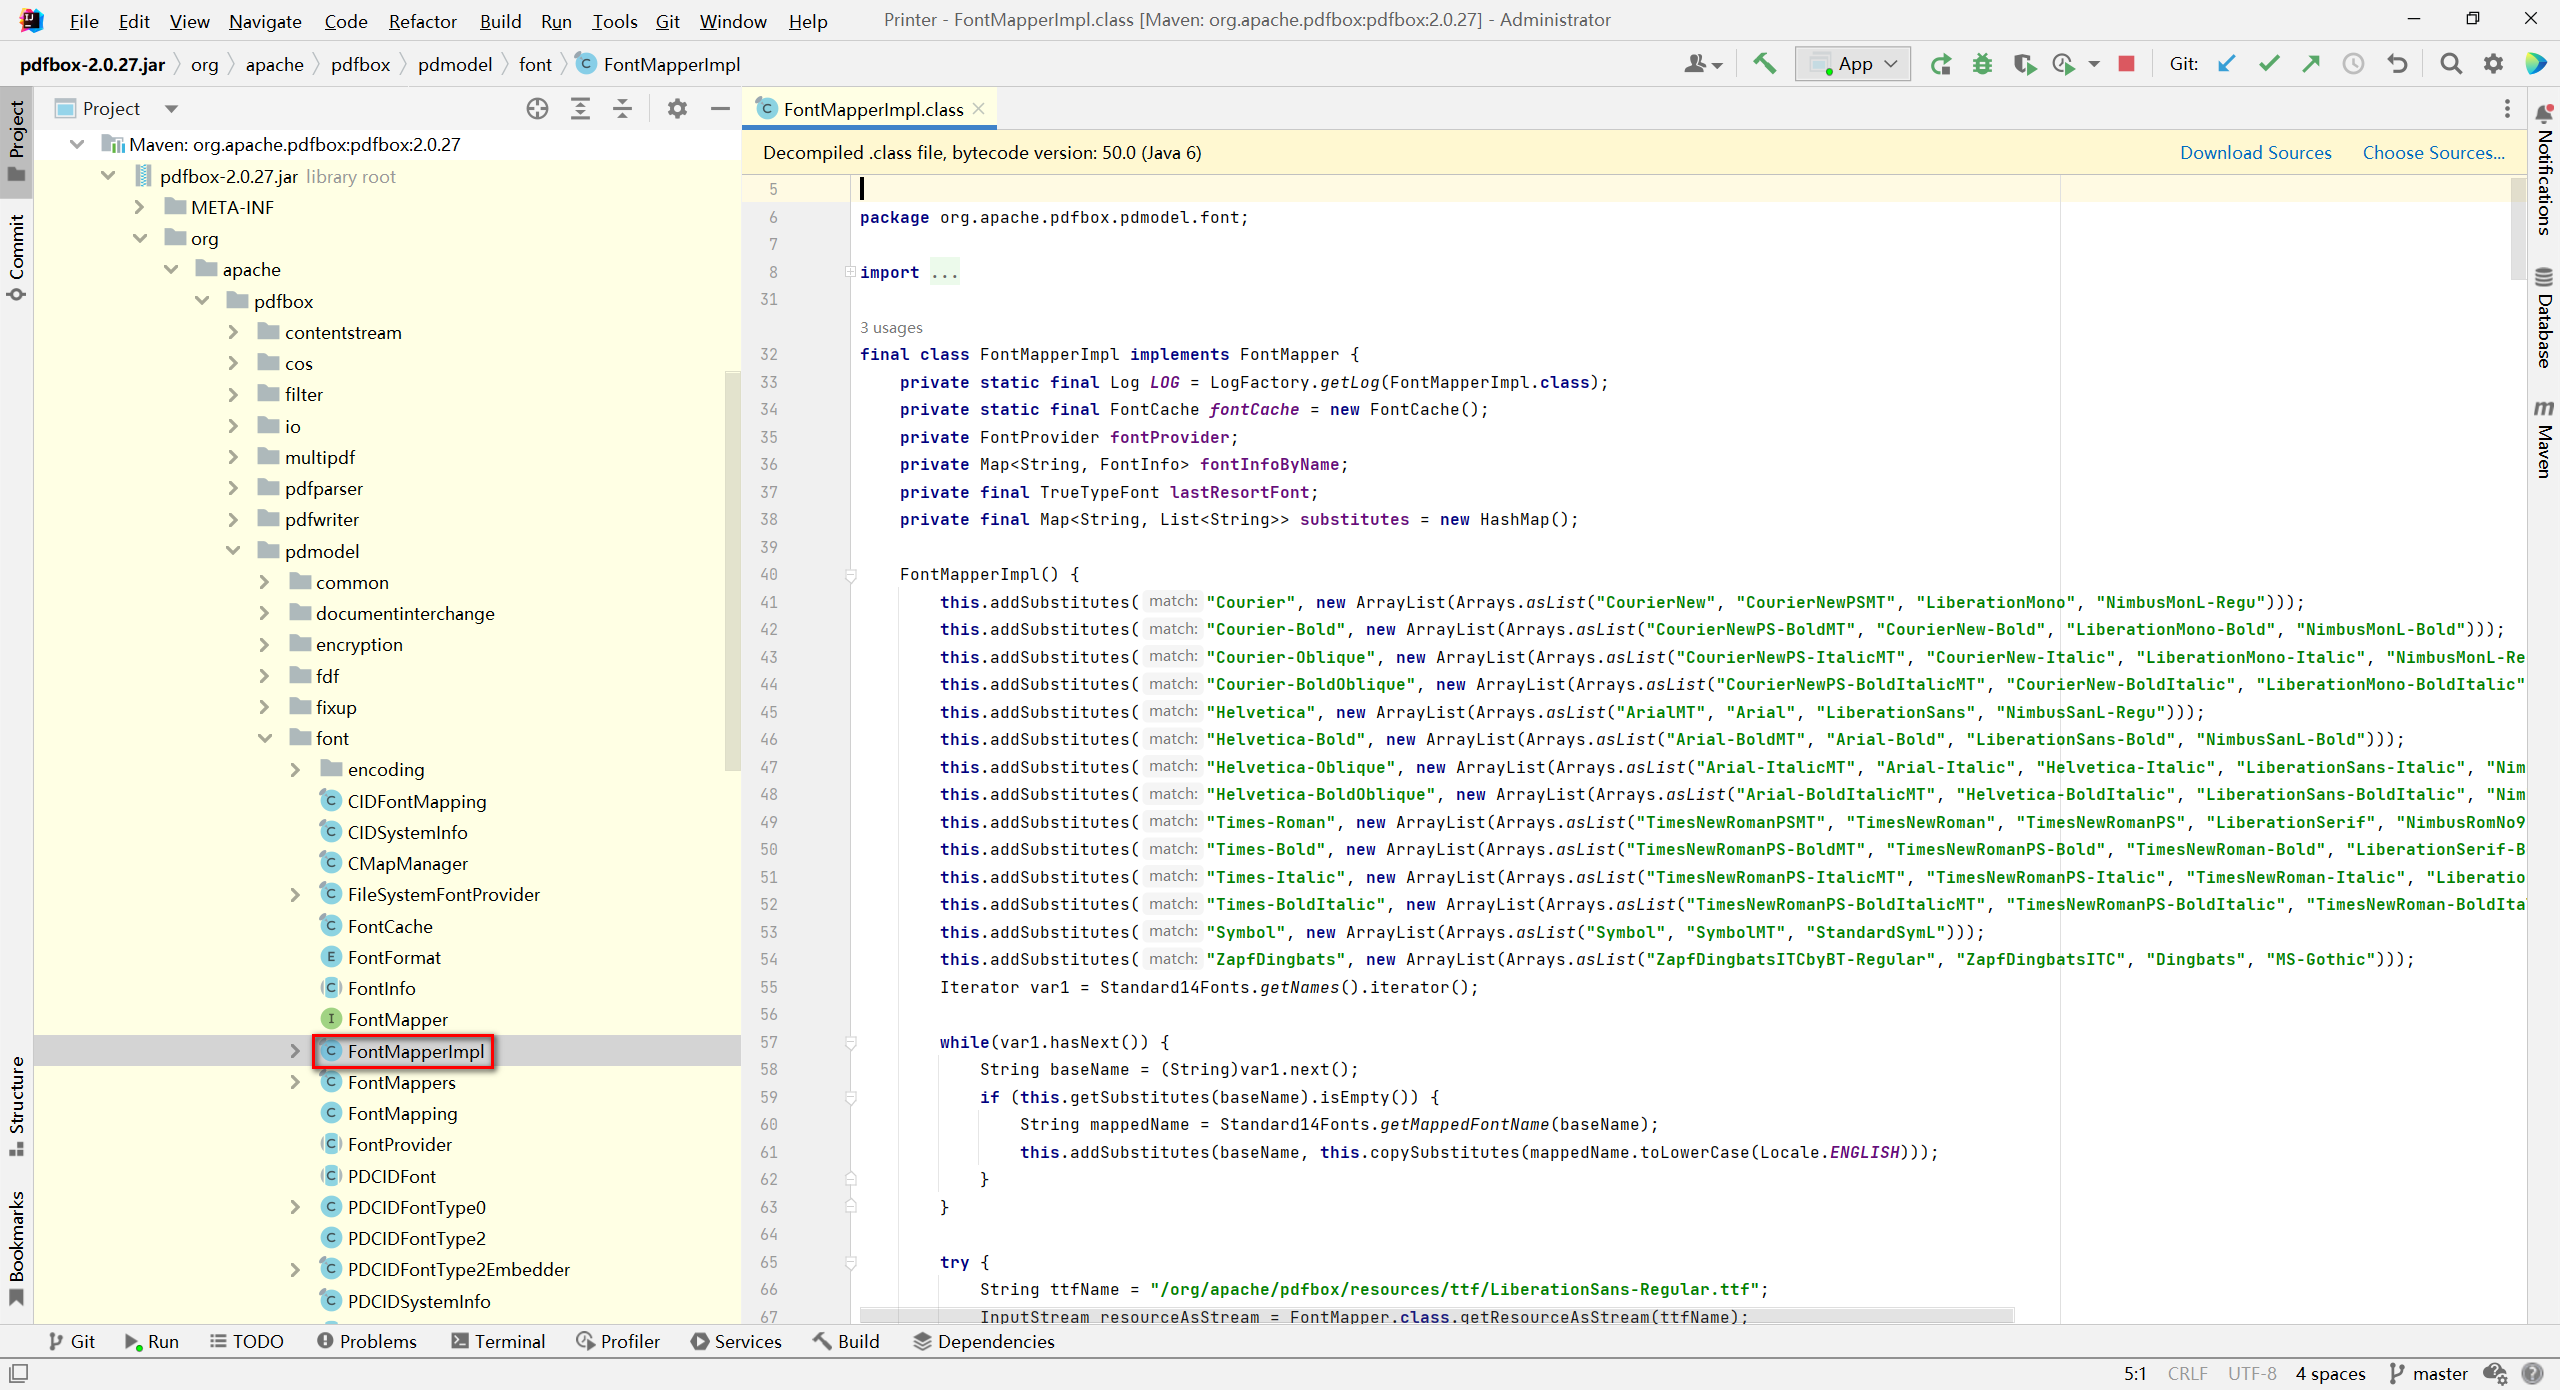Image resolution: width=2560 pixels, height=1390 pixels.
Task: Click the editor vertical scrollbar thumb
Action: point(2518,230)
